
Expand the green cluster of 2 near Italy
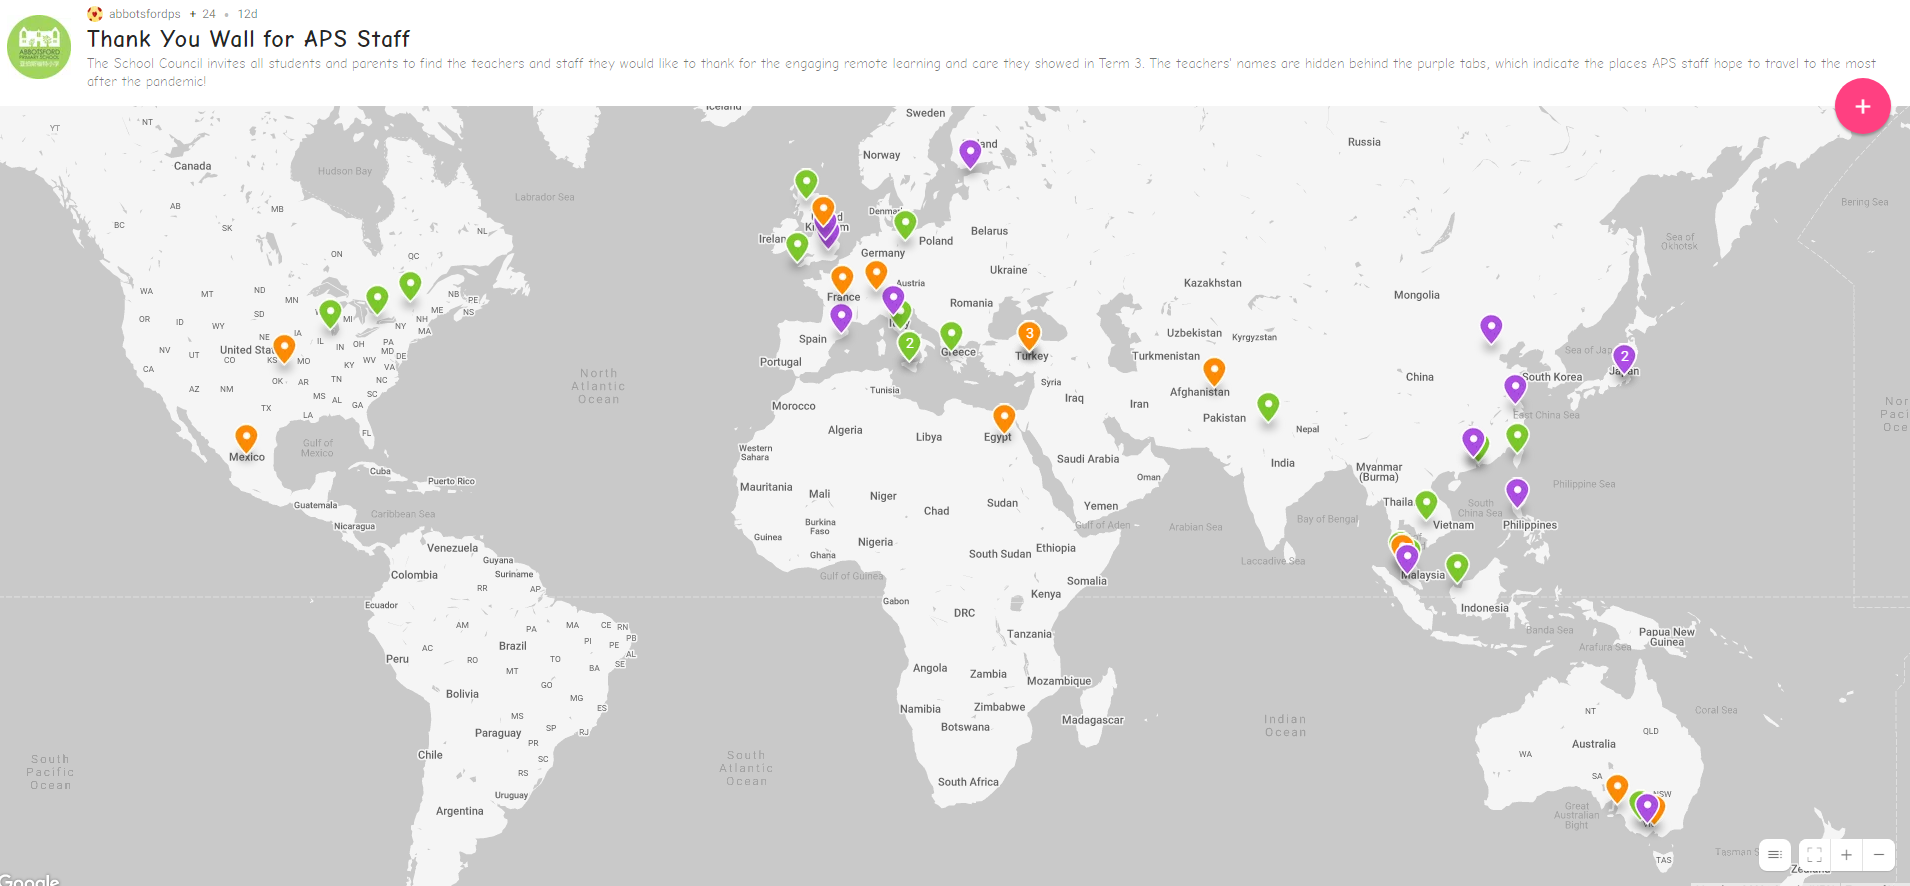tap(909, 344)
